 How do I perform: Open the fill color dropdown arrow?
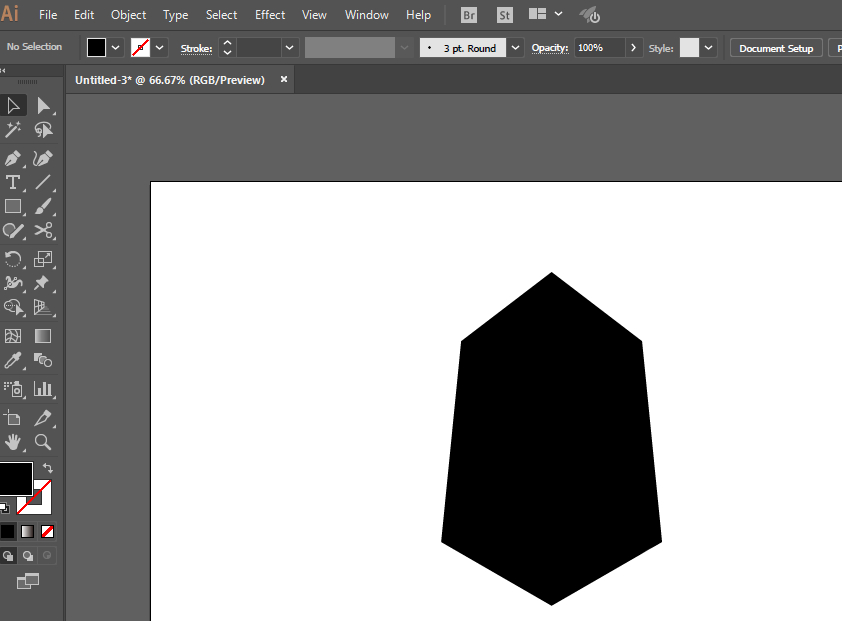point(115,48)
